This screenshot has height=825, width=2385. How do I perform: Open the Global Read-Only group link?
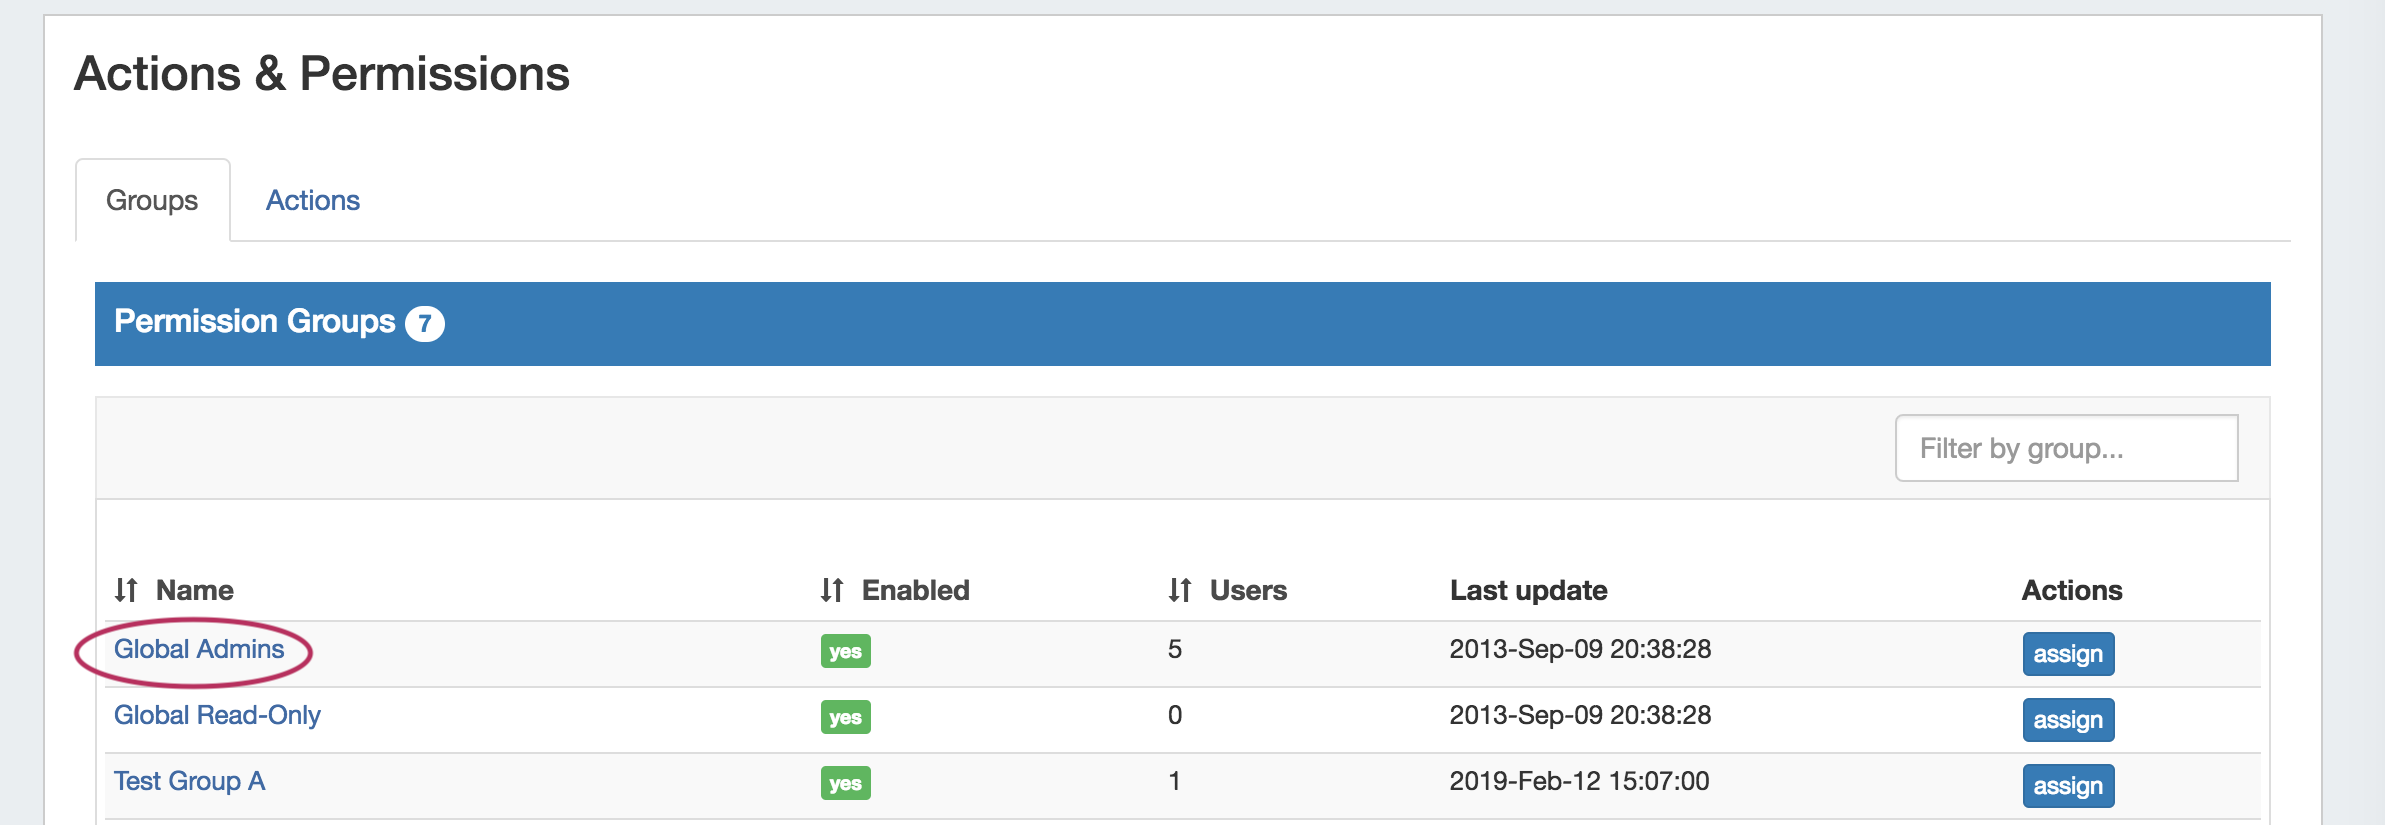pos(217,716)
